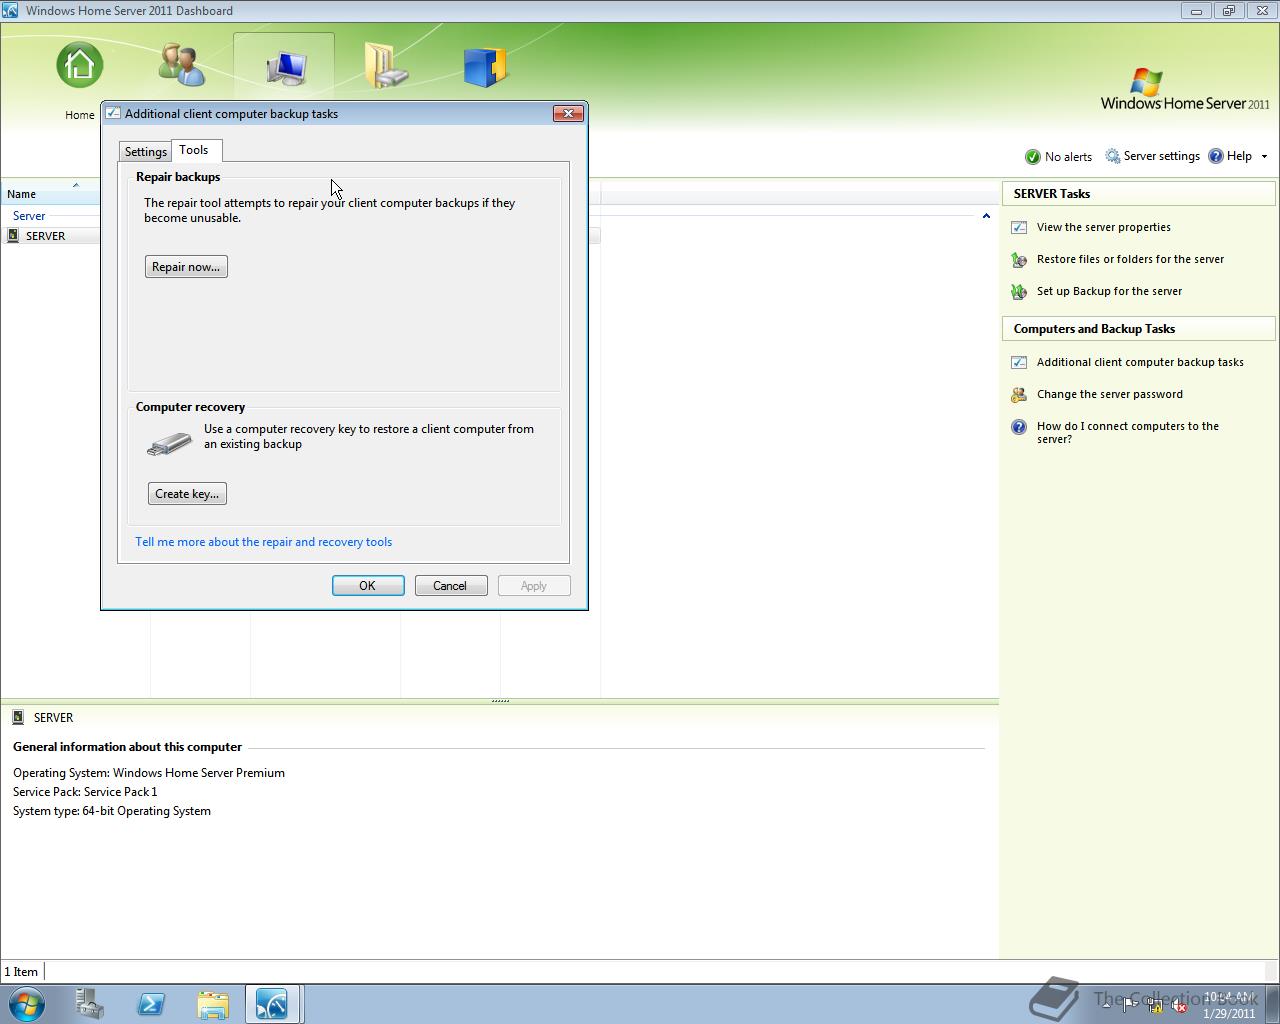Open Tell me more about repair tools link
This screenshot has height=1024, width=1280.
tap(264, 542)
